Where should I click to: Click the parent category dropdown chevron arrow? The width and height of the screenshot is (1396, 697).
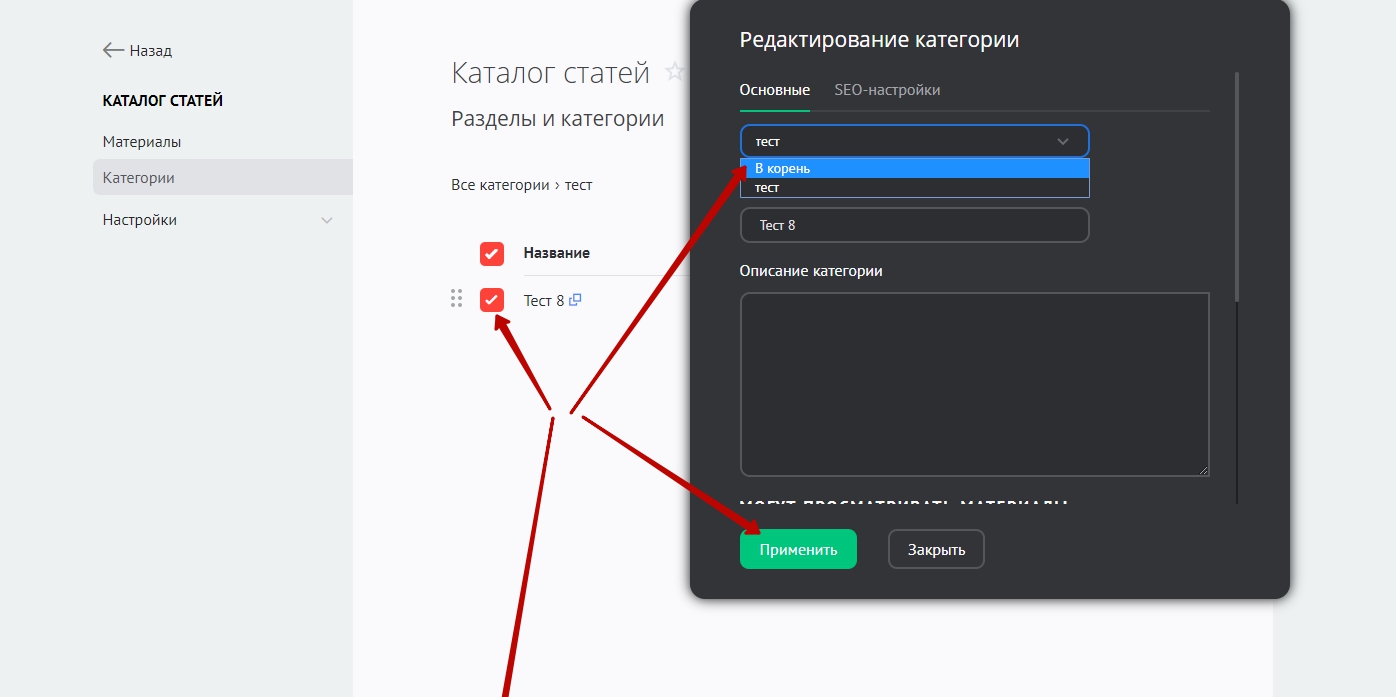(1063, 142)
